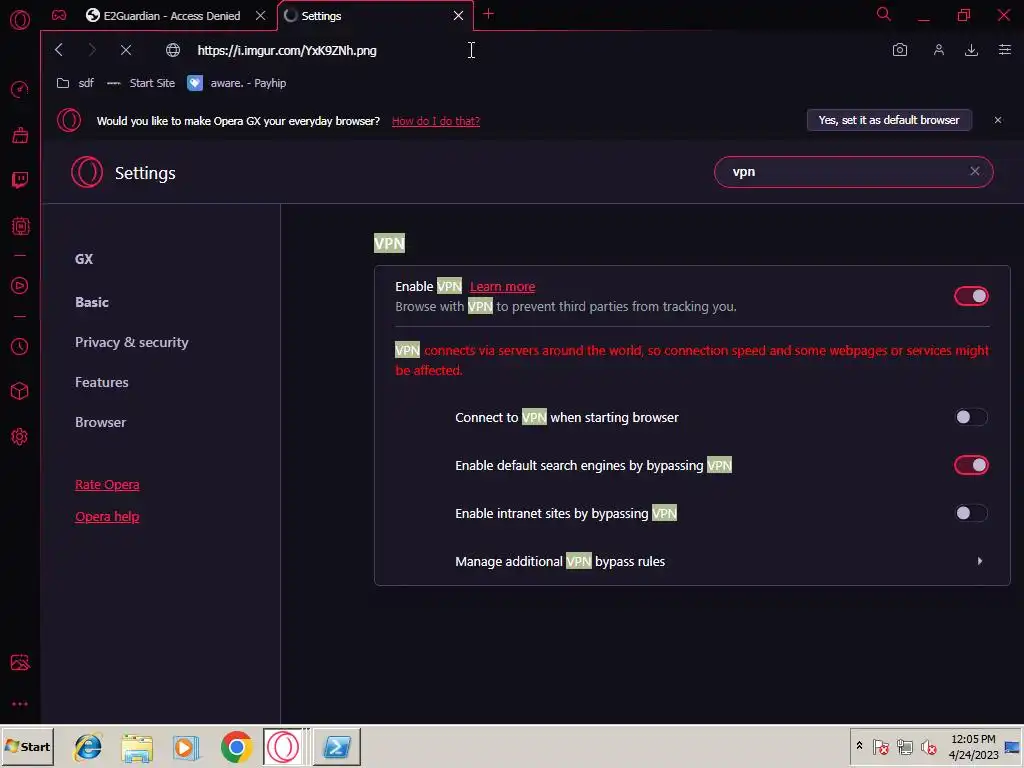
Task: Open History clock sidebar icon
Action: [x=20, y=346]
